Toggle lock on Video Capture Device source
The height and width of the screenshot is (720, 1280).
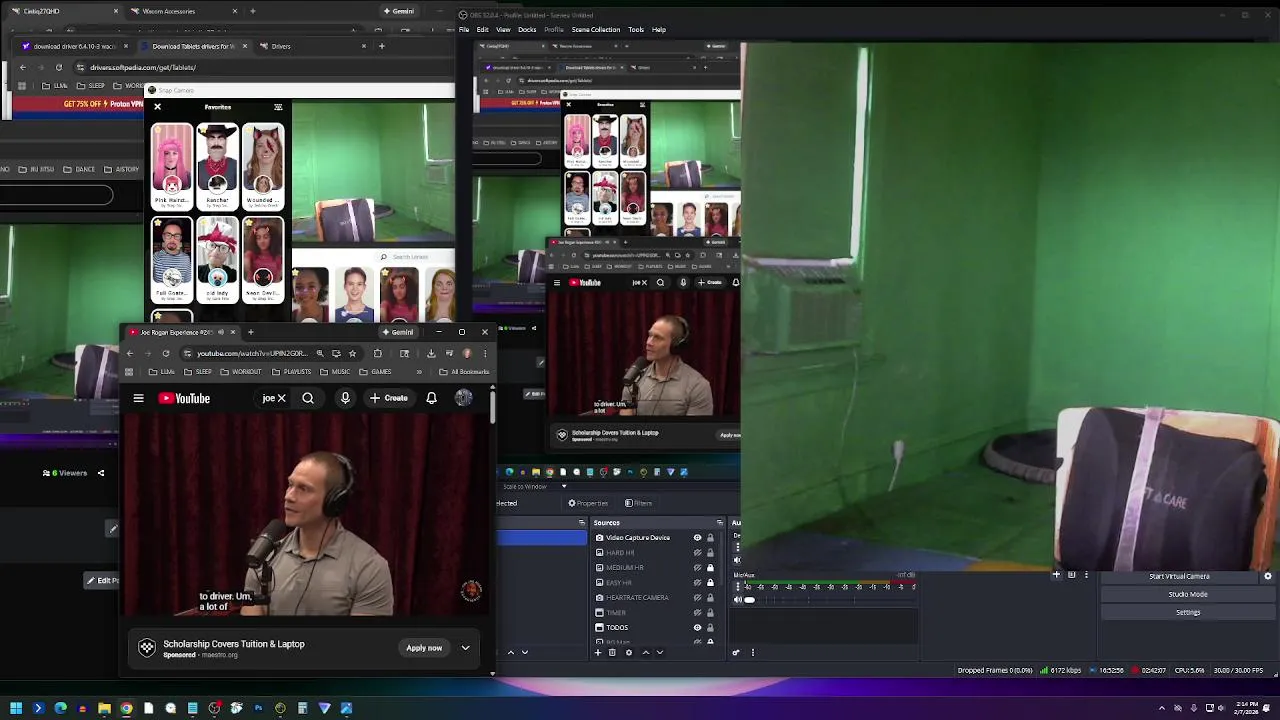point(710,538)
